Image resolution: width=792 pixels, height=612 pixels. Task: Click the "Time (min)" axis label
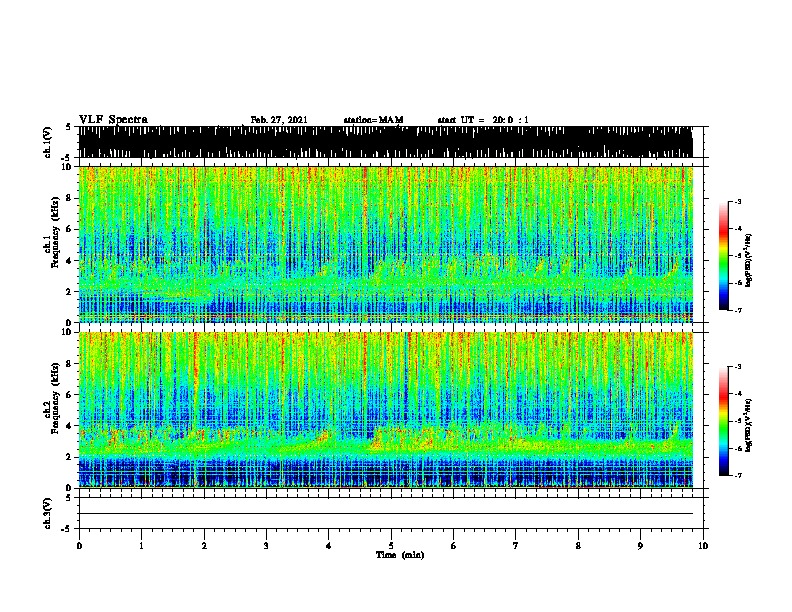pyautogui.click(x=400, y=555)
